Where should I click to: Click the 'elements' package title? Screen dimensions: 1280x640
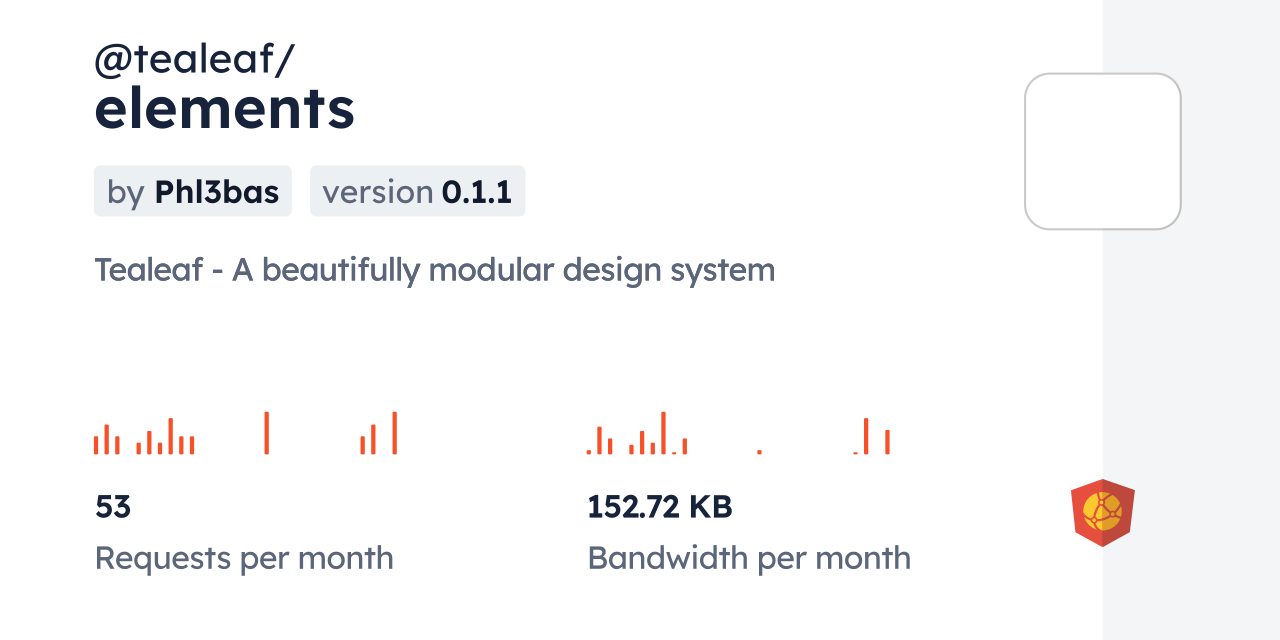(225, 109)
